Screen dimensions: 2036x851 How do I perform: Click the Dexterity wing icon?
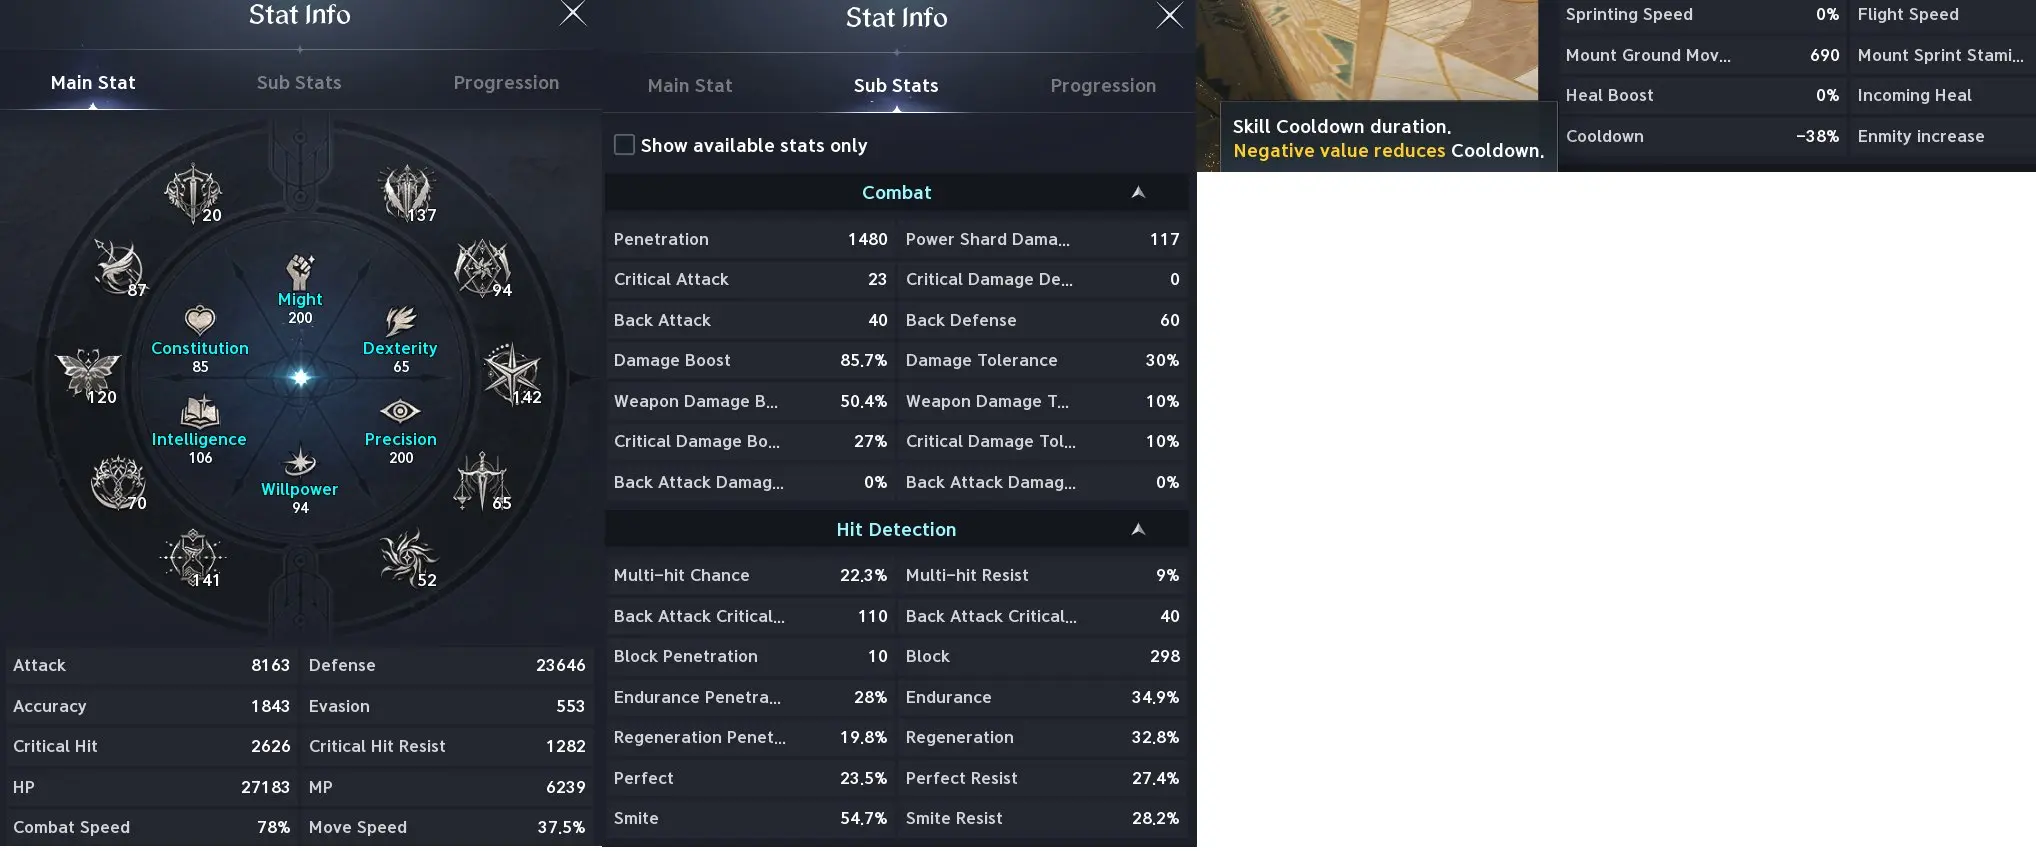tap(400, 320)
